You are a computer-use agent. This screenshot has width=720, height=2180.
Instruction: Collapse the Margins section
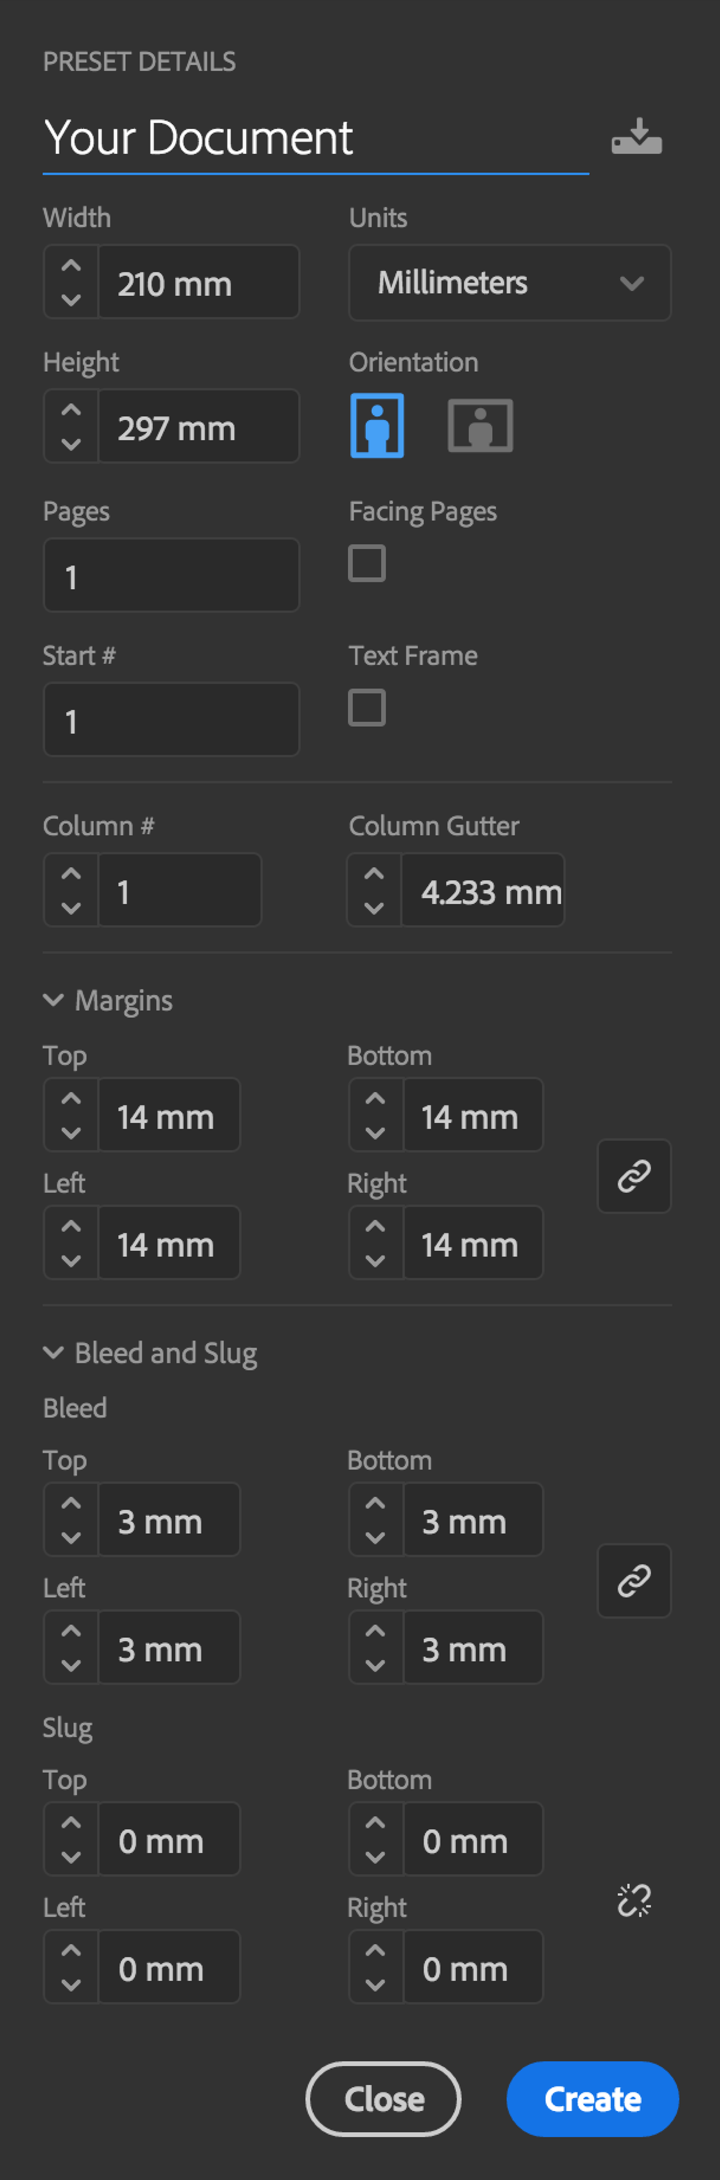54,1000
